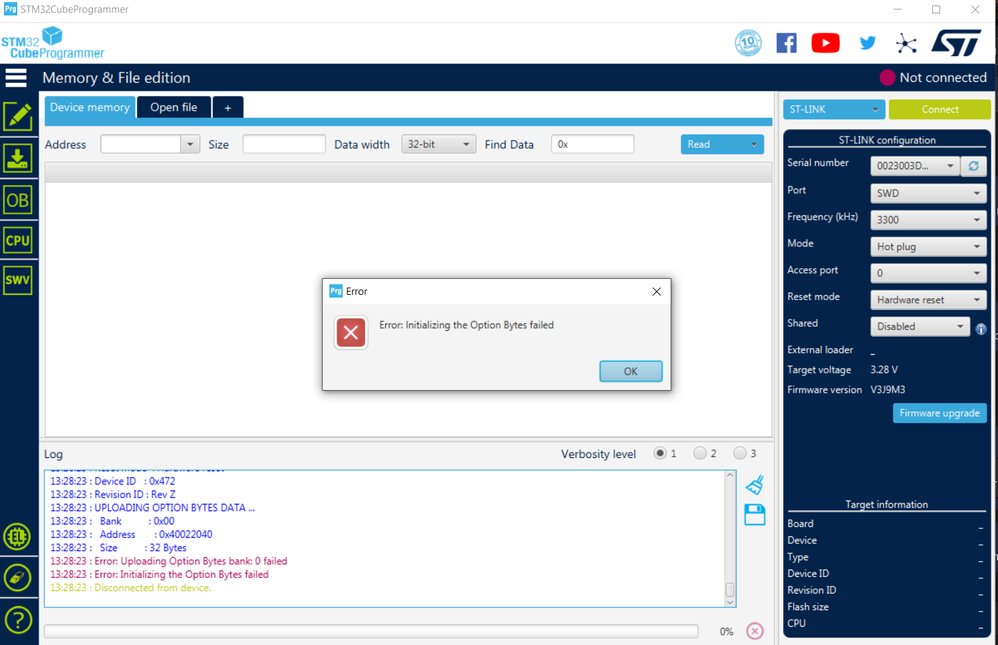Image resolution: width=998 pixels, height=645 pixels.
Task: Open the Reset mode dropdown
Action: pos(929,300)
